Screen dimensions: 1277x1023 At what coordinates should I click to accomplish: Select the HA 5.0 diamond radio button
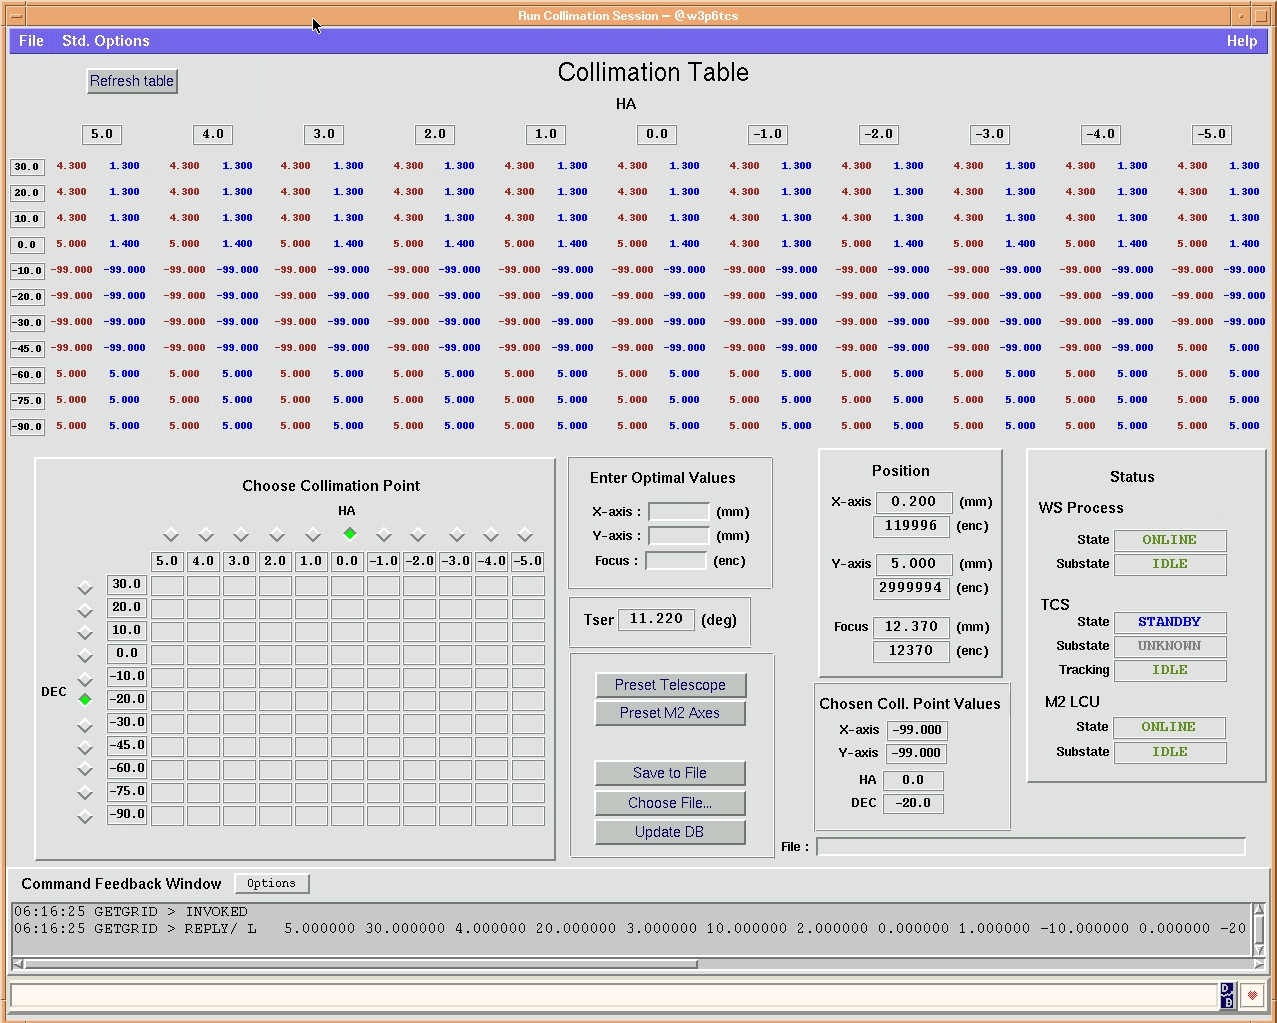click(171, 534)
